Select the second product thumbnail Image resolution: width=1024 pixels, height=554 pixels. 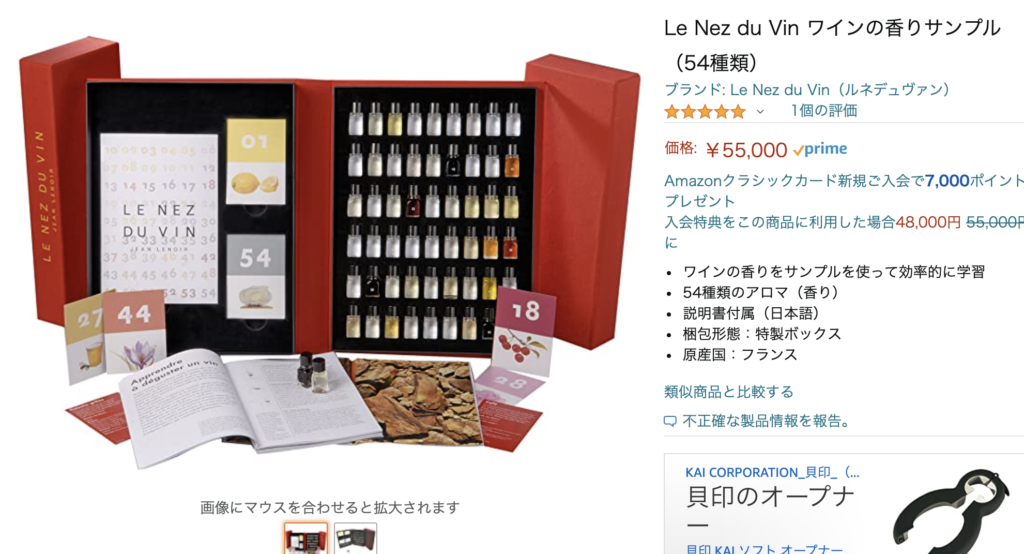tap(355, 538)
